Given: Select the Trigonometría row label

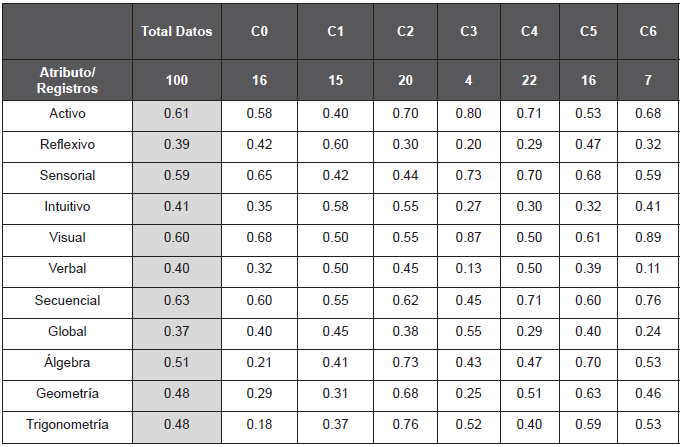Looking at the screenshot, I should (x=67, y=425).
